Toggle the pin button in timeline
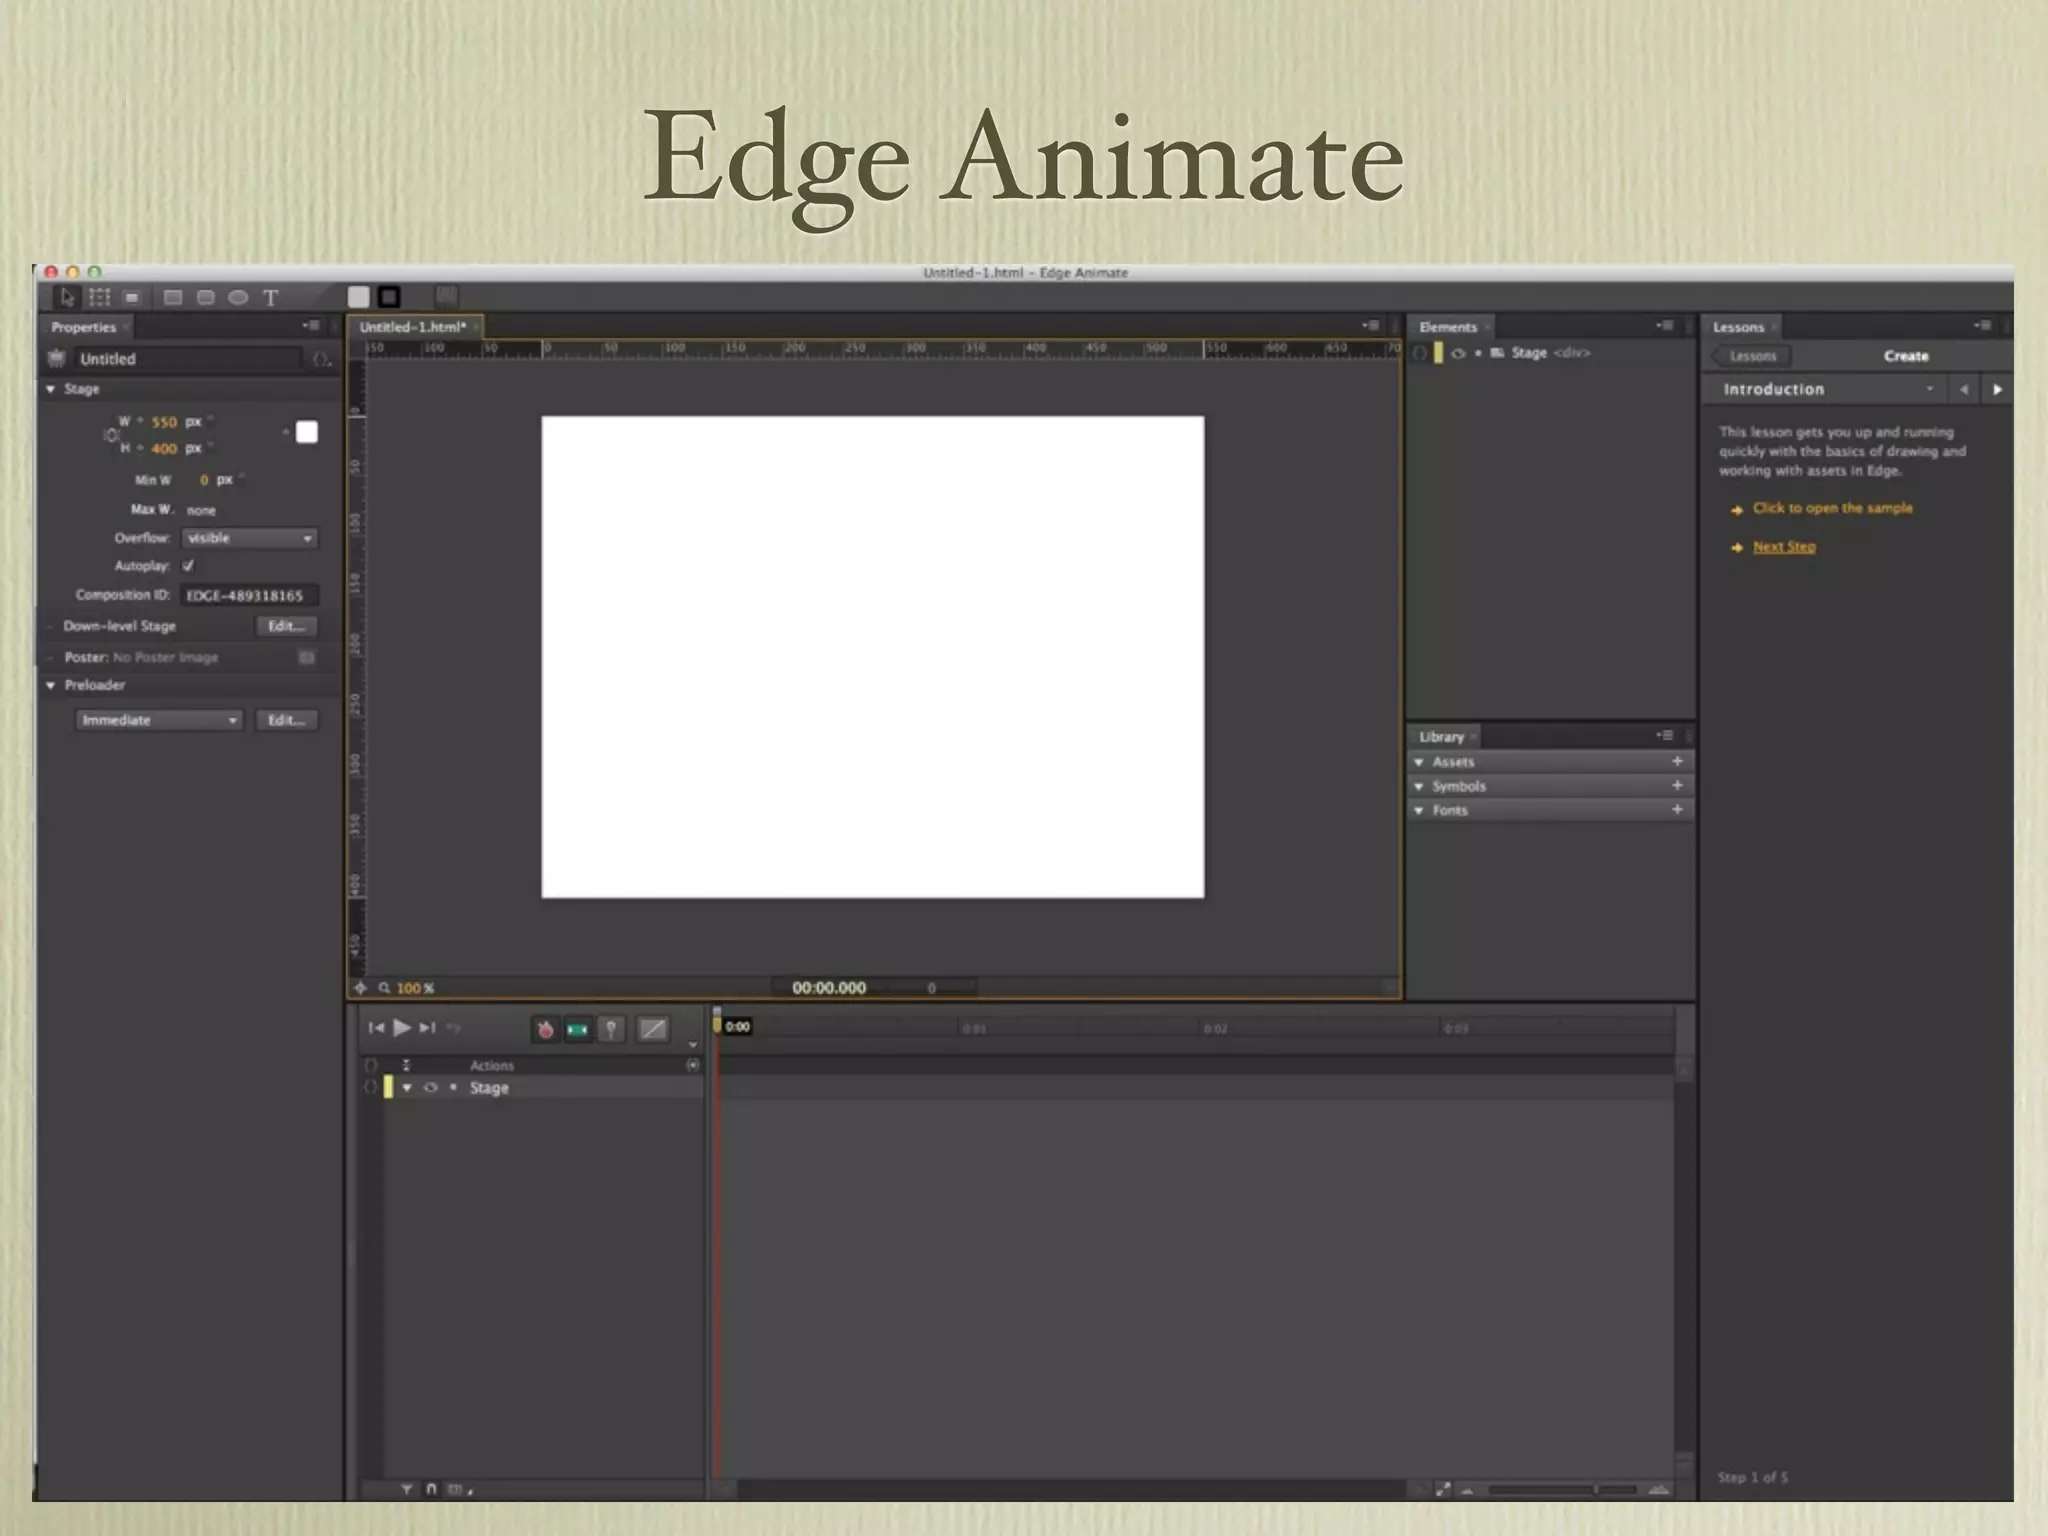Image resolution: width=2048 pixels, height=1536 pixels. point(611,1029)
